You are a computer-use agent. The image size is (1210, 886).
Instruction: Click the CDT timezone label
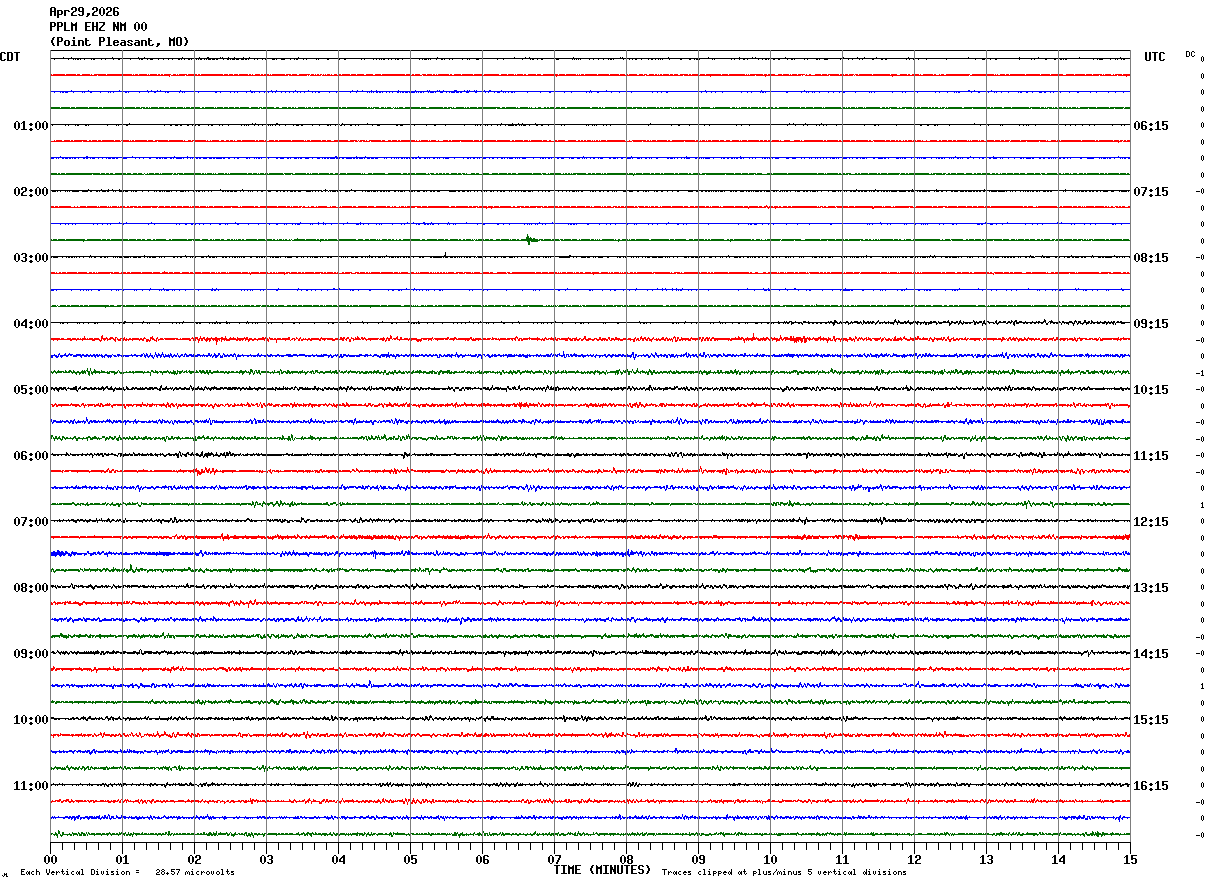coord(10,57)
